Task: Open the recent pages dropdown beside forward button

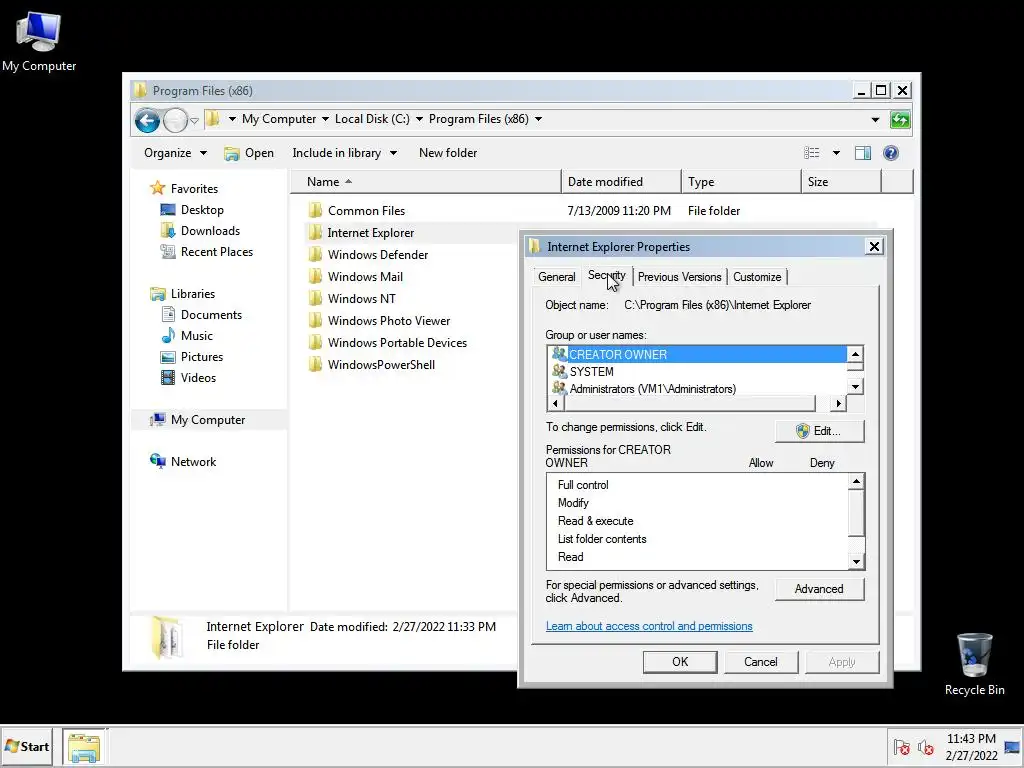Action: (x=194, y=121)
